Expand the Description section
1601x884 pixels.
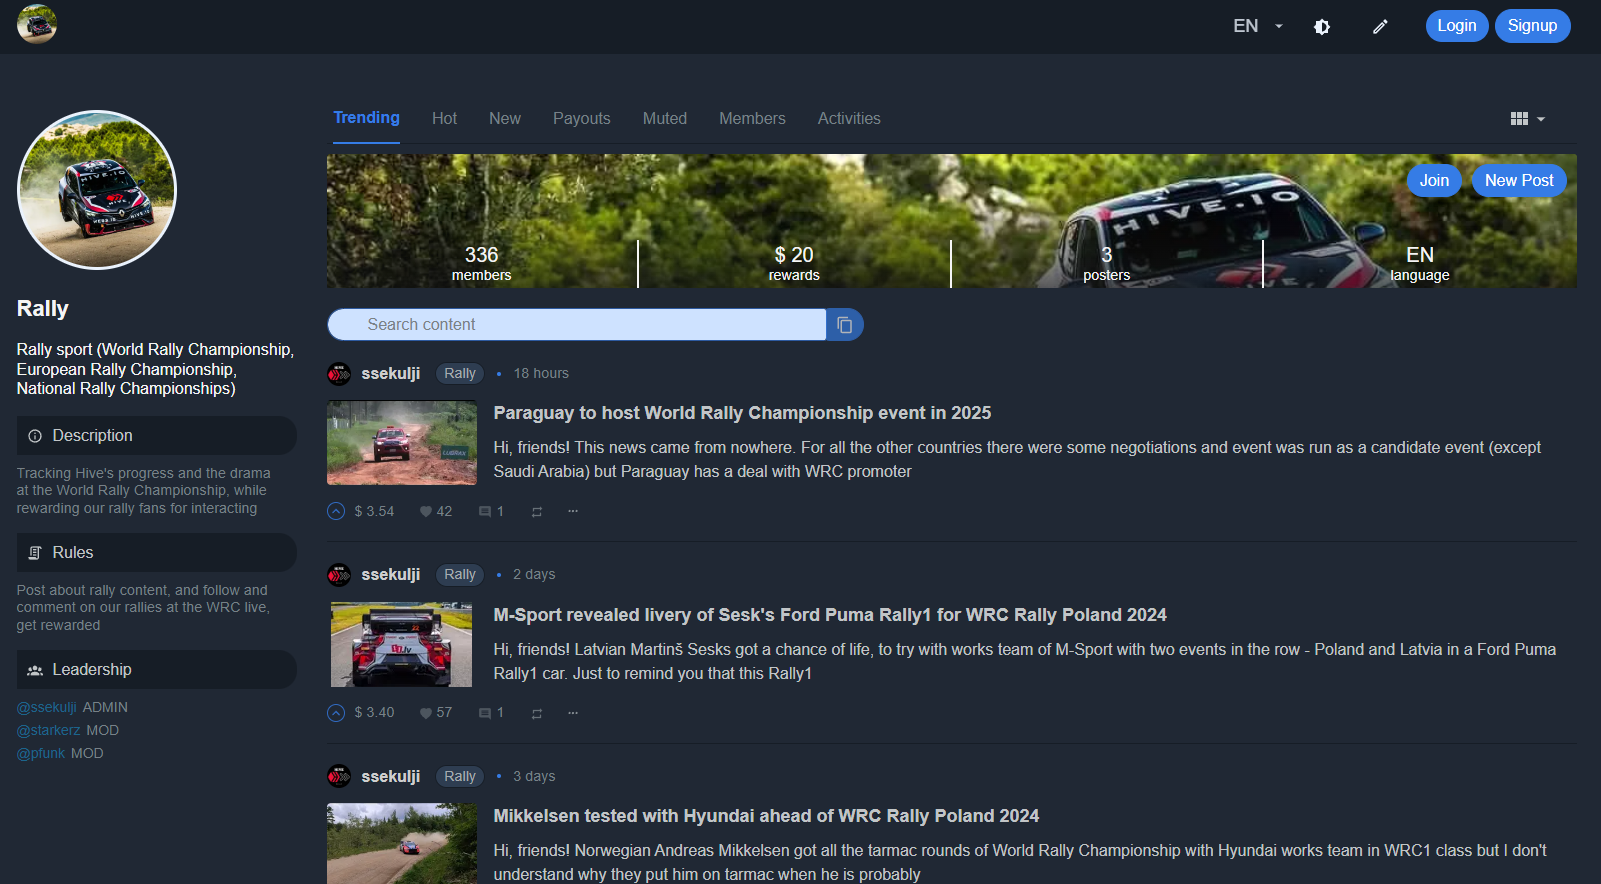click(x=157, y=436)
